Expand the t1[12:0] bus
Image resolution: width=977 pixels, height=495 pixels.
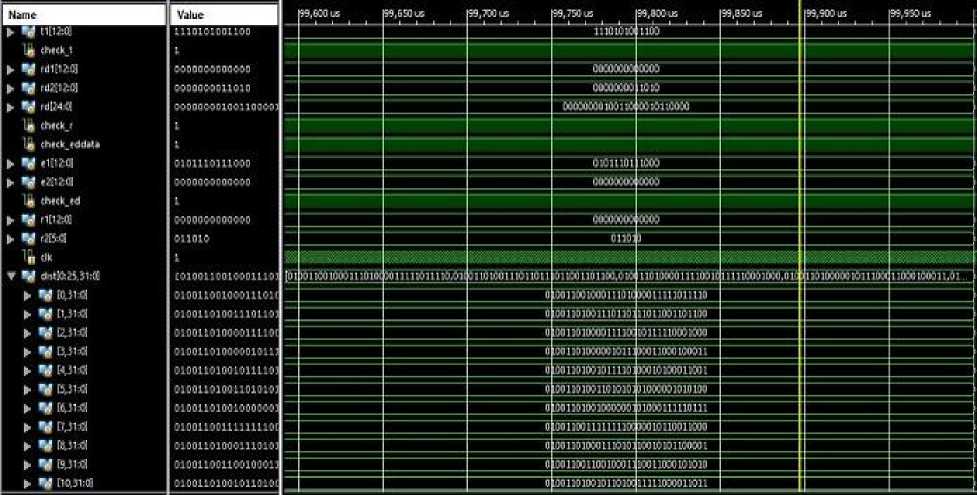click(x=11, y=31)
